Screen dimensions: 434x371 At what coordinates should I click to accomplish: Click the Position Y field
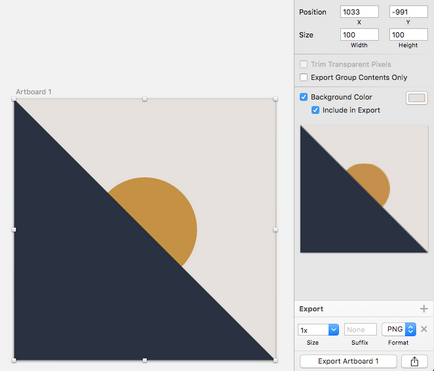click(x=408, y=12)
